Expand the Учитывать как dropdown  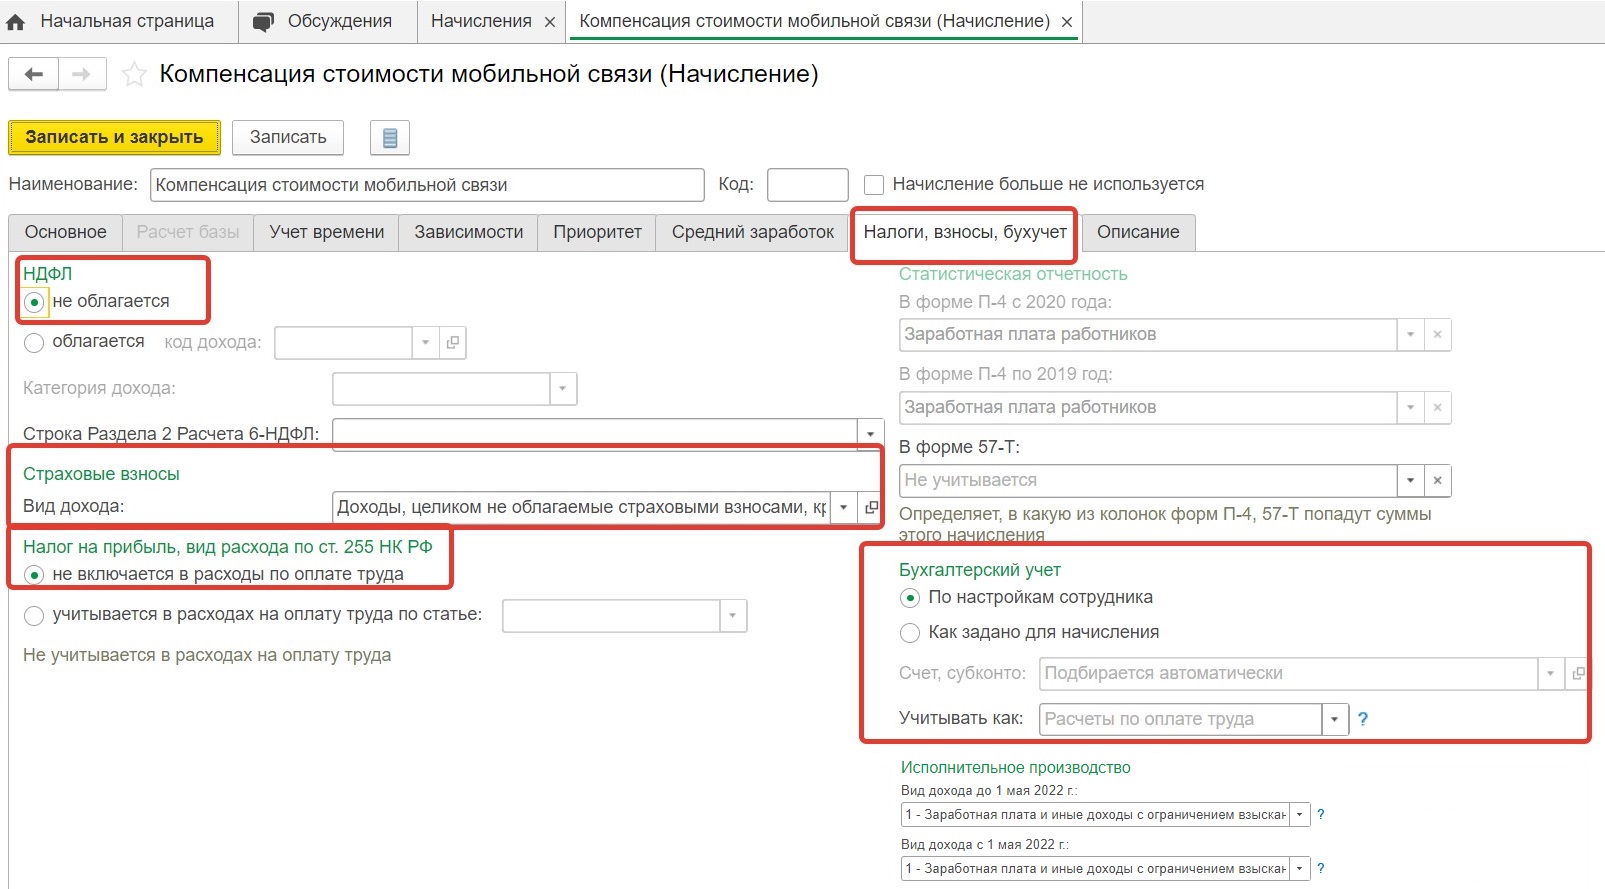[1335, 719]
